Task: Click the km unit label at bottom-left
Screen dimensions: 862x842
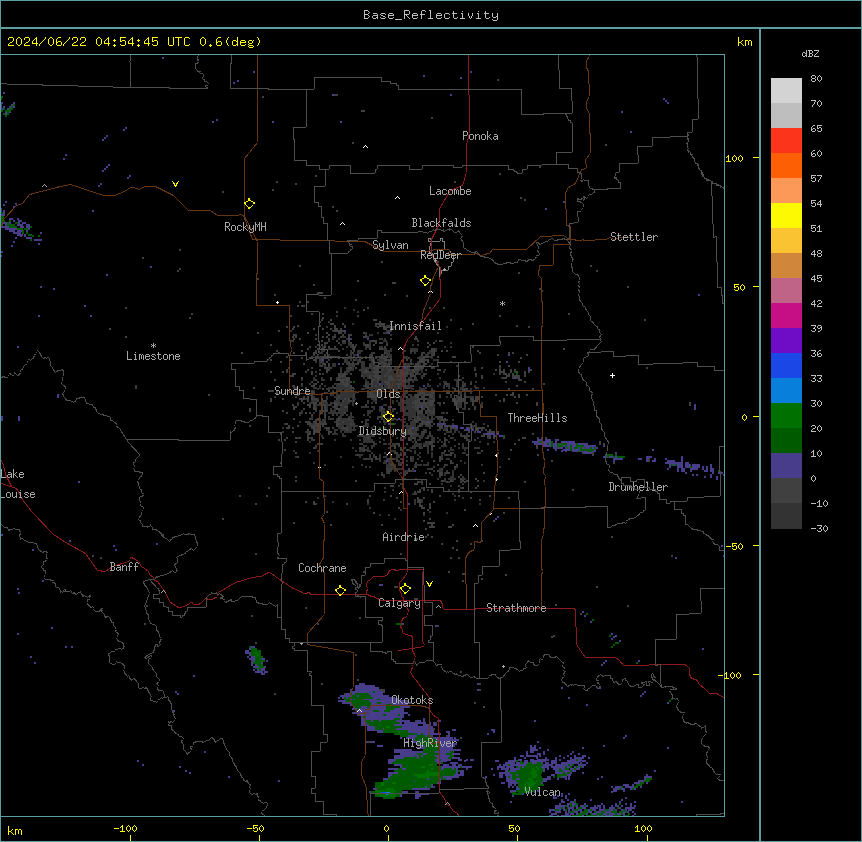Action: pos(15,831)
